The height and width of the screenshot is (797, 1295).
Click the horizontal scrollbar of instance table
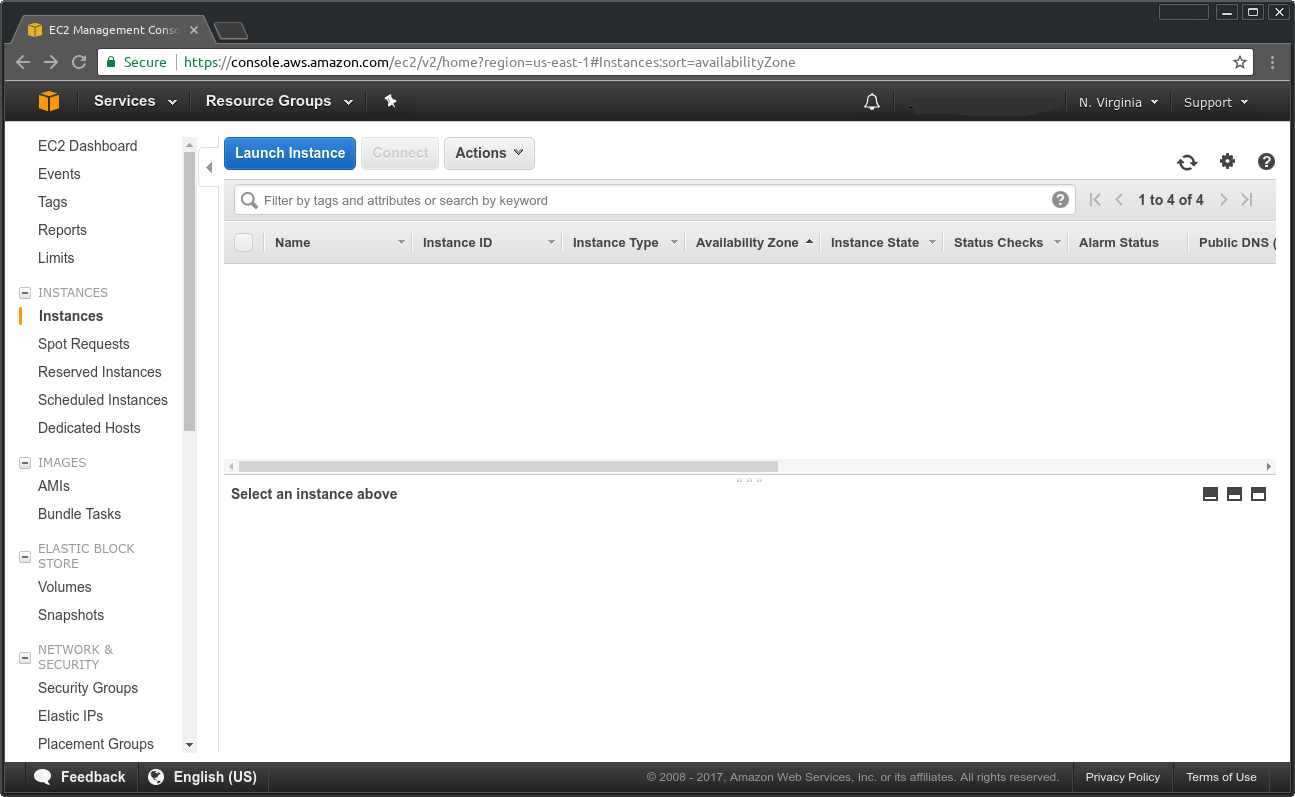508,466
